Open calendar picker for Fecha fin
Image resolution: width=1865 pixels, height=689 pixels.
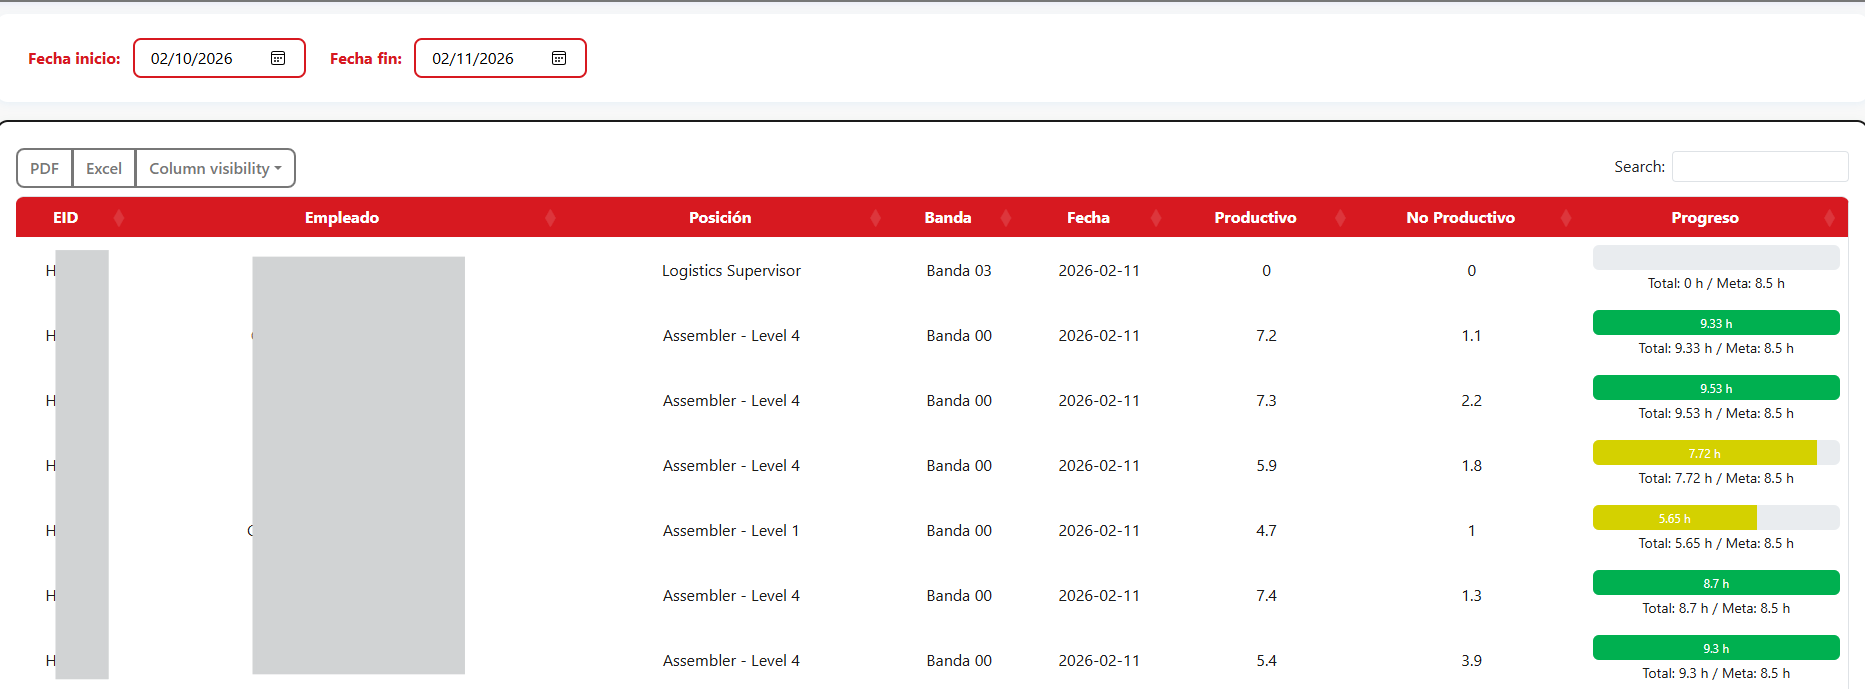pyautogui.click(x=559, y=58)
